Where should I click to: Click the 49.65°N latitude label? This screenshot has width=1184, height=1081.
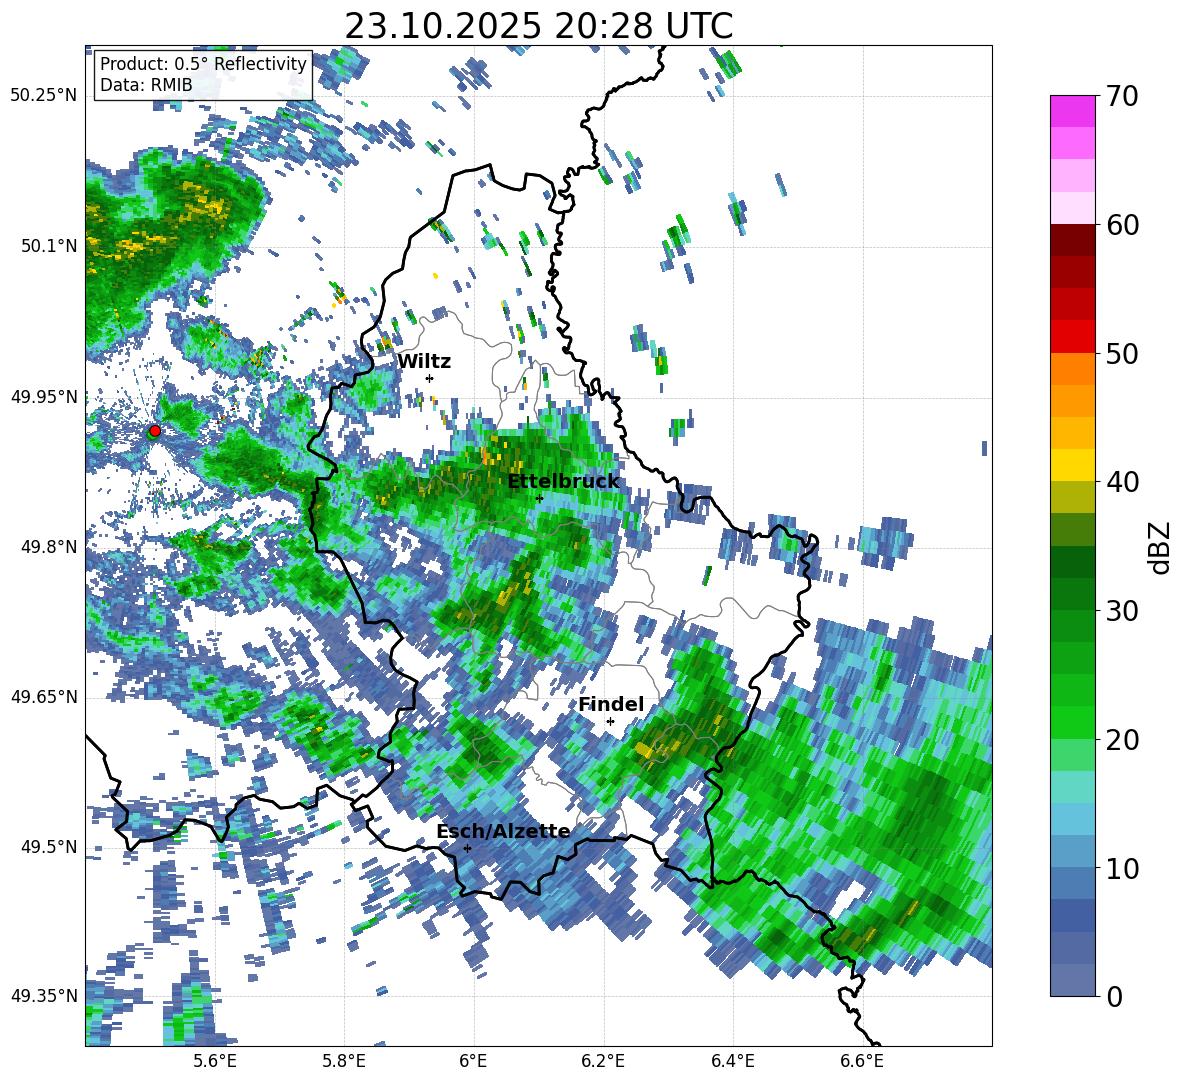coord(44,697)
